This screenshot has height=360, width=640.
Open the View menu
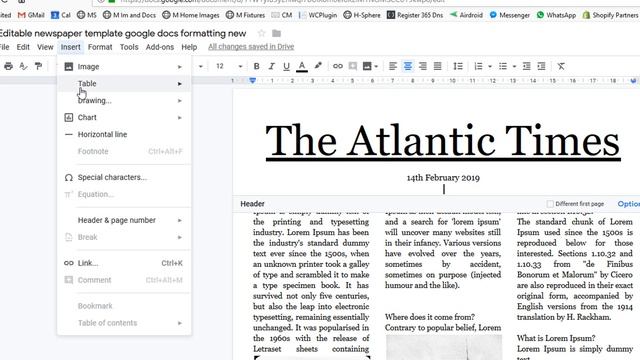(45, 47)
